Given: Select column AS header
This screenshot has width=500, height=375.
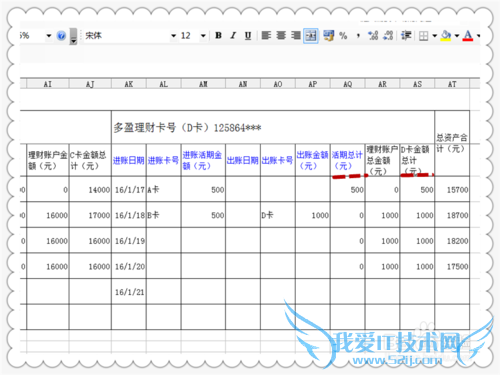Looking at the screenshot, I should tap(417, 84).
